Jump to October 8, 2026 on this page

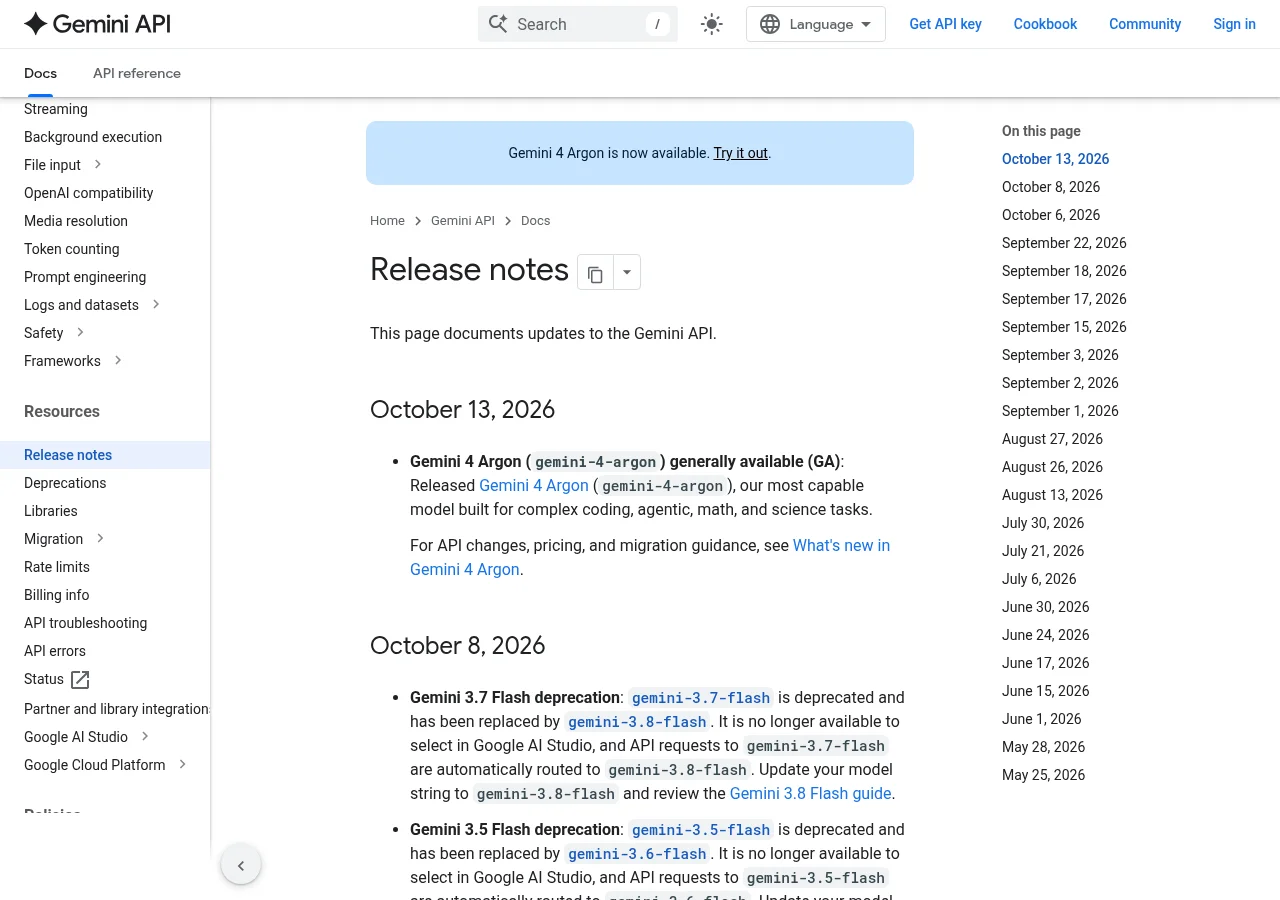[1051, 187]
